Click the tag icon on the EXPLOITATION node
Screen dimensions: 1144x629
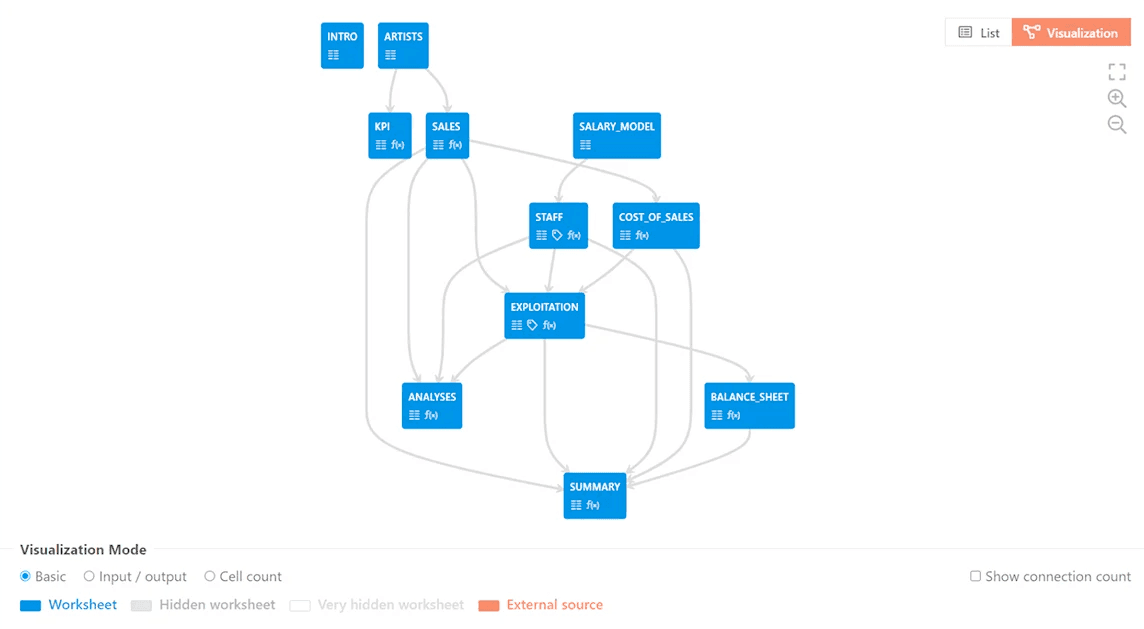pos(532,326)
